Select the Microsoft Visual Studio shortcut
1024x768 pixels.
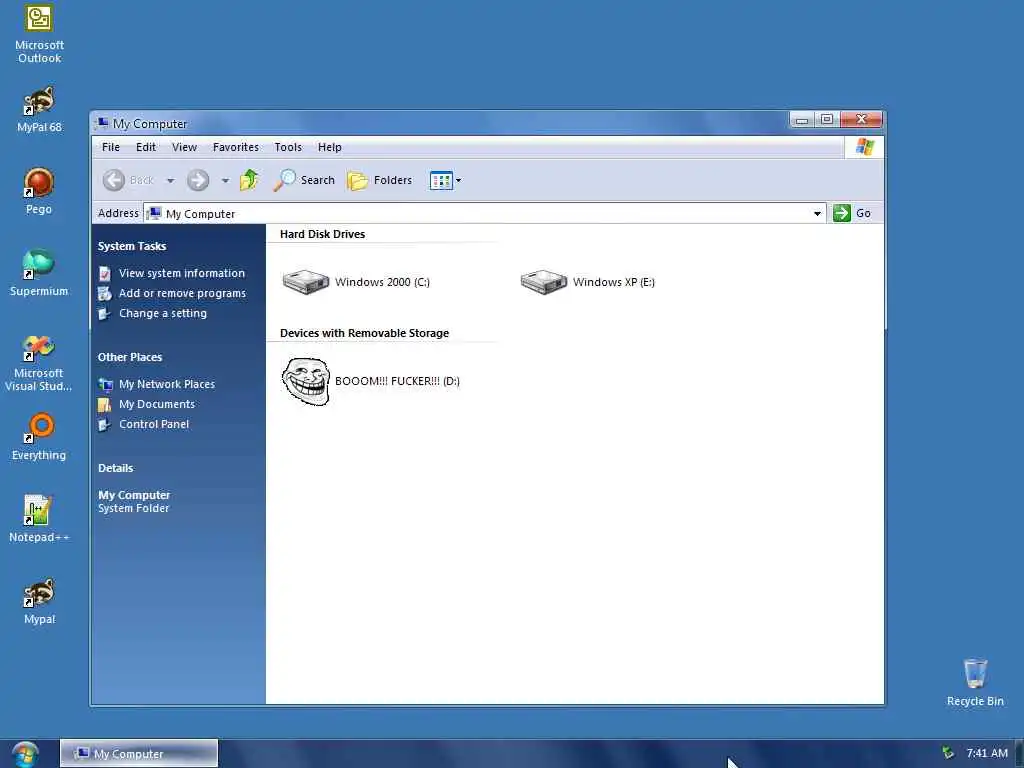click(x=39, y=362)
